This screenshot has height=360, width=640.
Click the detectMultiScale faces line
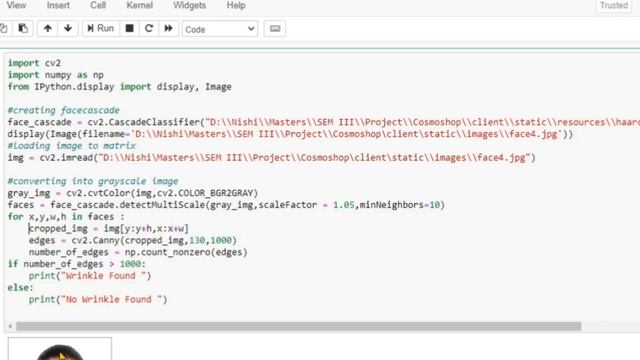226,204
